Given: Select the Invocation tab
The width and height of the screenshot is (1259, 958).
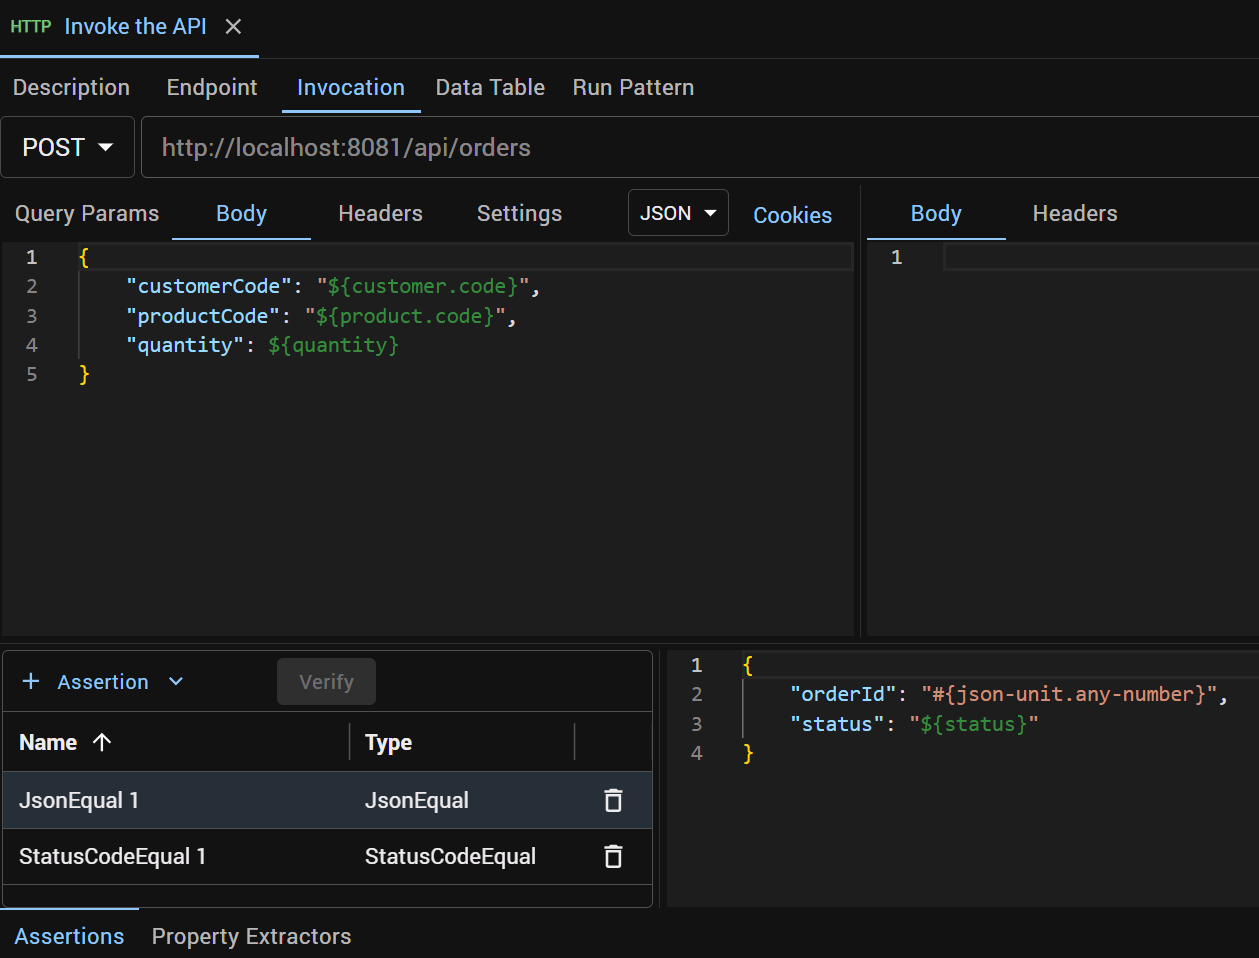Looking at the screenshot, I should pyautogui.click(x=351, y=88).
